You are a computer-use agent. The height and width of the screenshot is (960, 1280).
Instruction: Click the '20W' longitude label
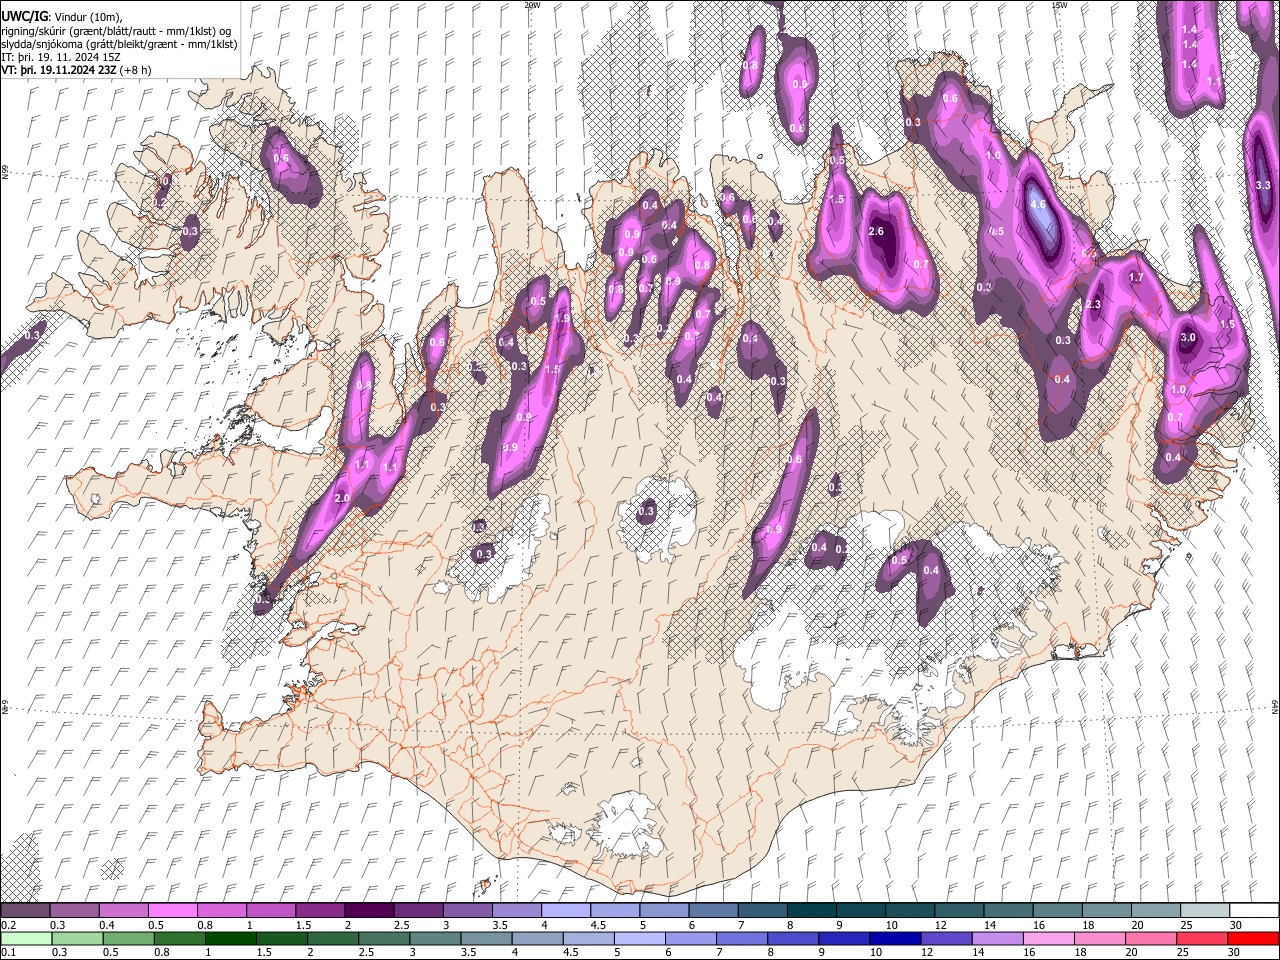point(532,5)
